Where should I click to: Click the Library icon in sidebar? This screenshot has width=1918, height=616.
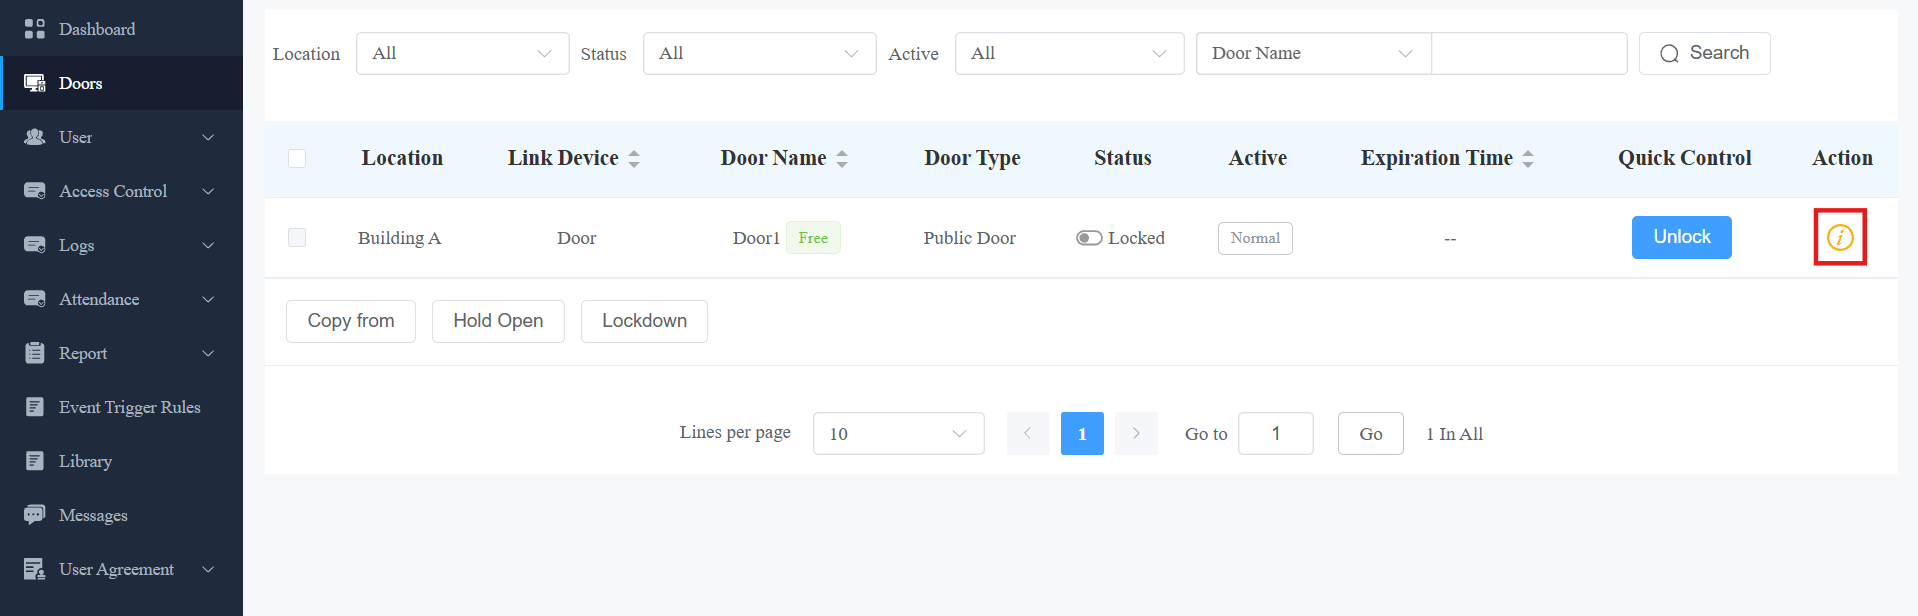[35, 461]
